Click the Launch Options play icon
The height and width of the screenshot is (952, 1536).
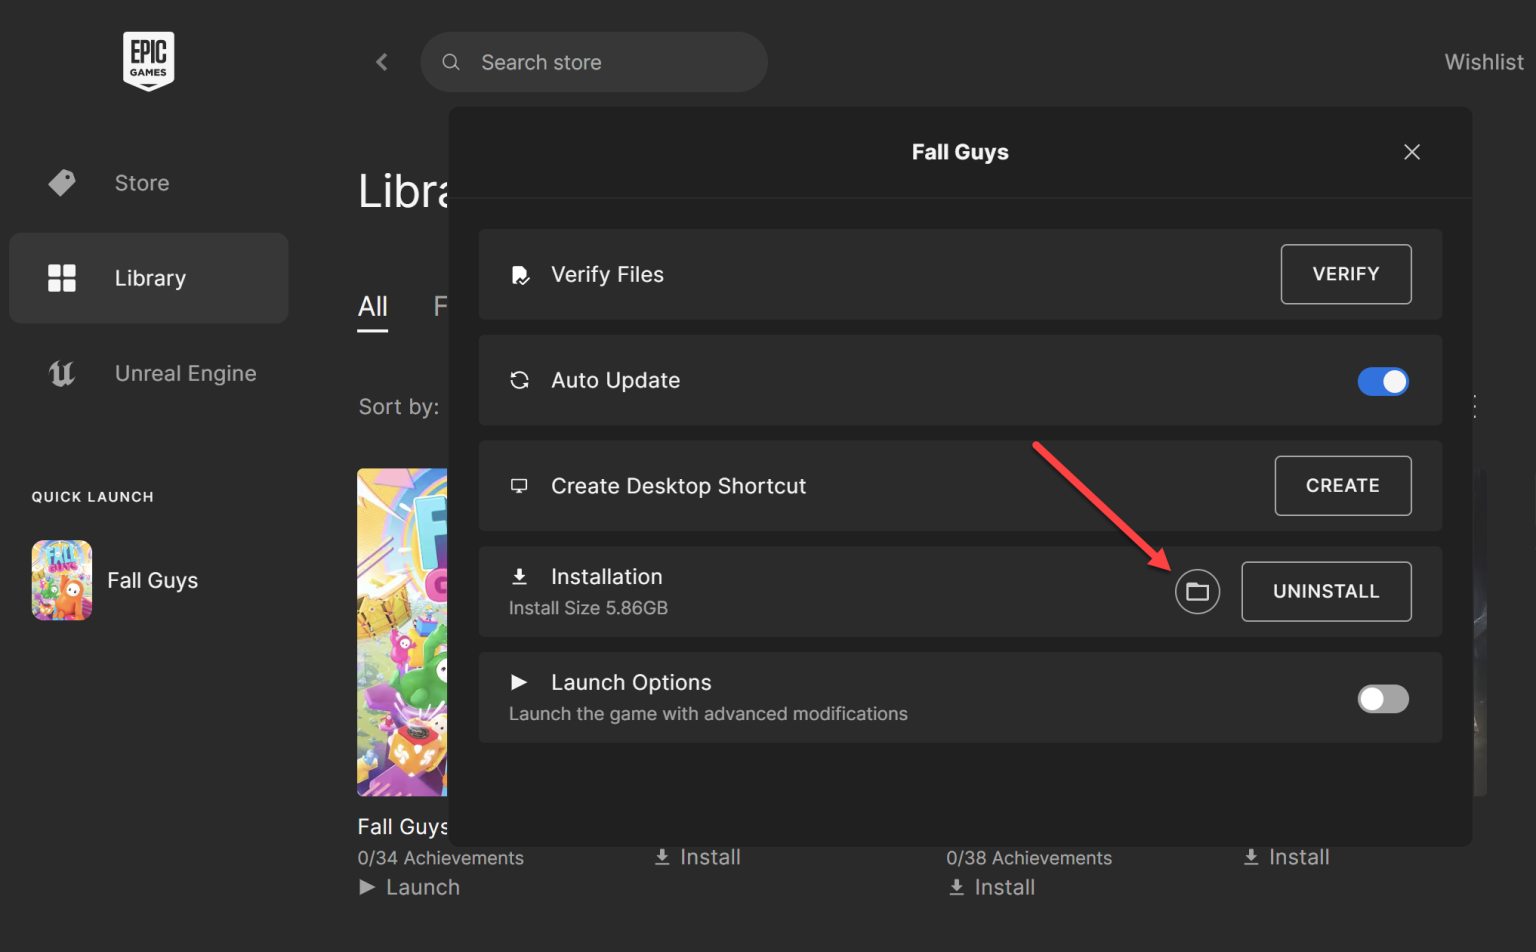pos(519,682)
